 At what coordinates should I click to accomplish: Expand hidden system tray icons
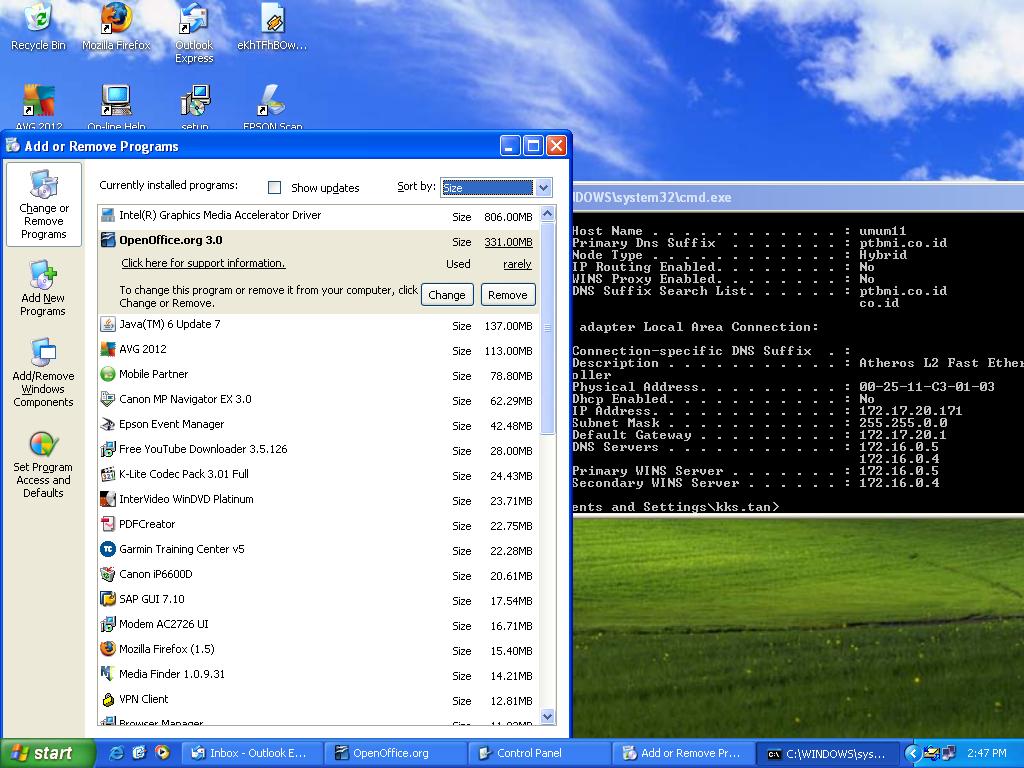click(912, 753)
